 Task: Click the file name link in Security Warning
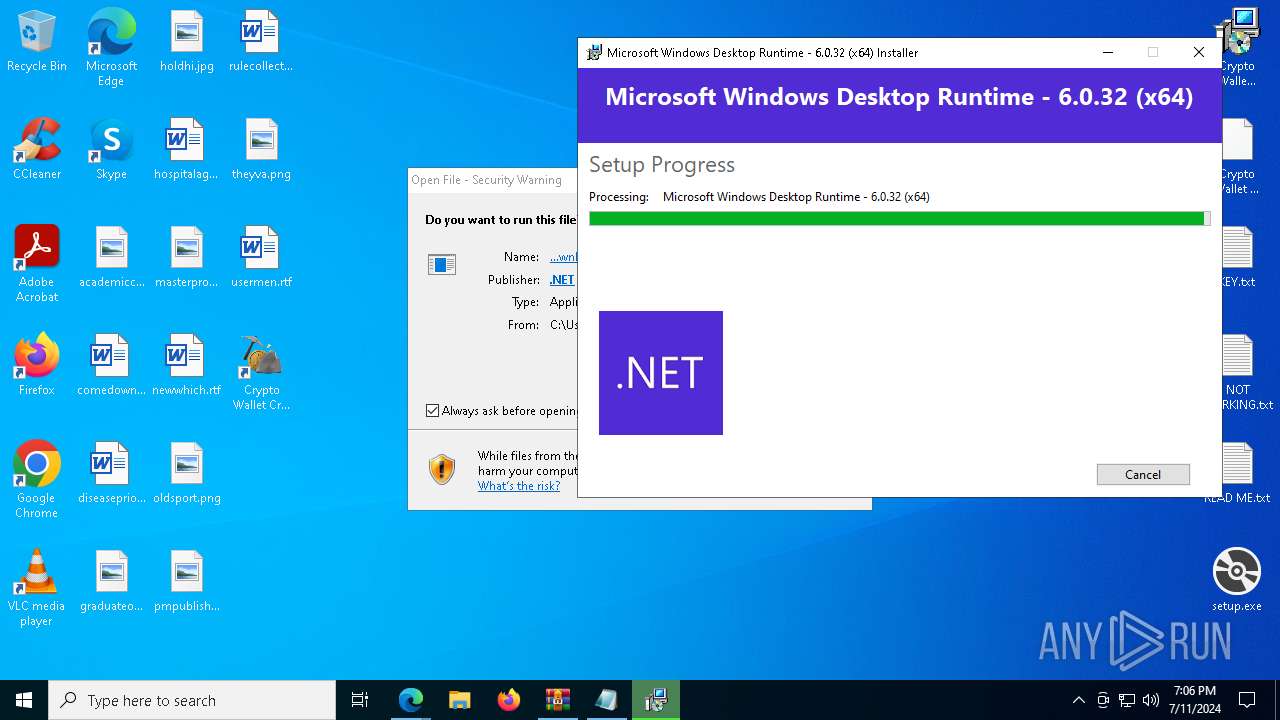[564, 257]
